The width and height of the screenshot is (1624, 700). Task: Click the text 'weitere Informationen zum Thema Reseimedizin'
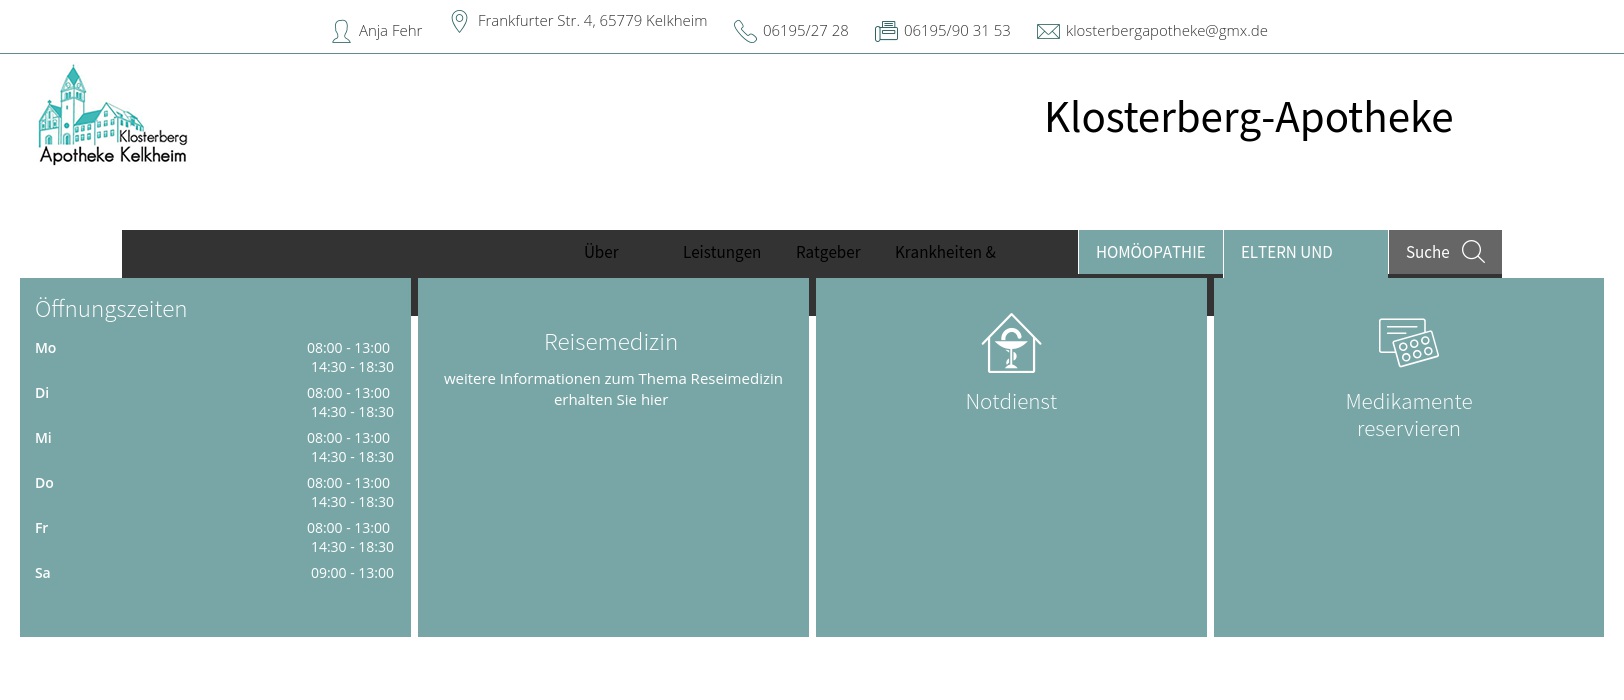(613, 379)
